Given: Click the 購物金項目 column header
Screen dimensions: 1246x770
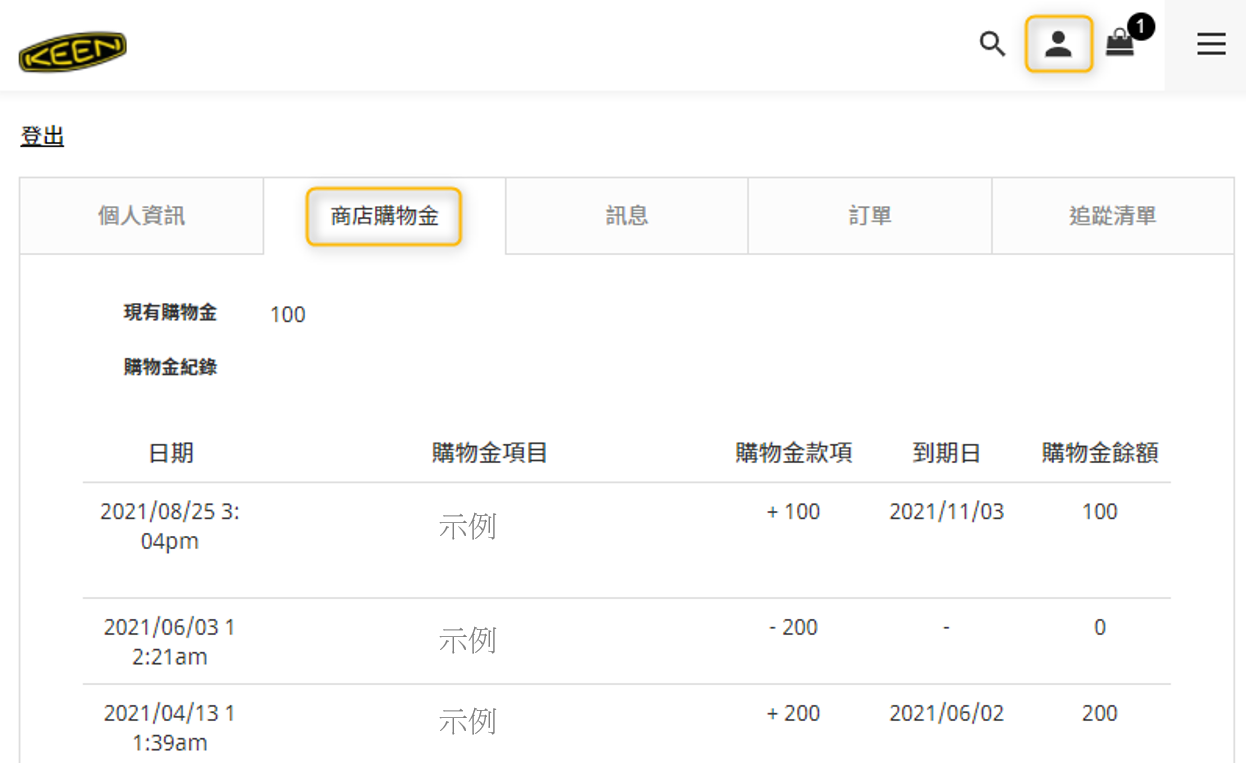Looking at the screenshot, I should (x=489, y=453).
